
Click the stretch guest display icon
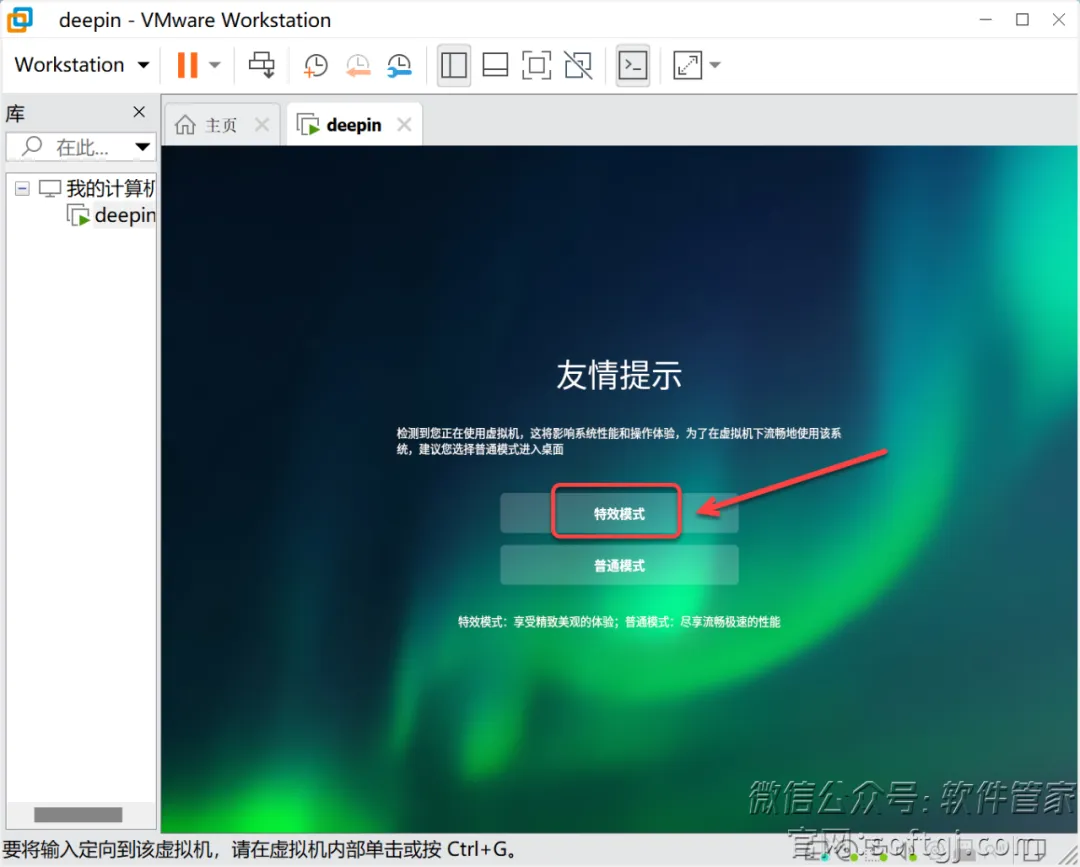(687, 65)
